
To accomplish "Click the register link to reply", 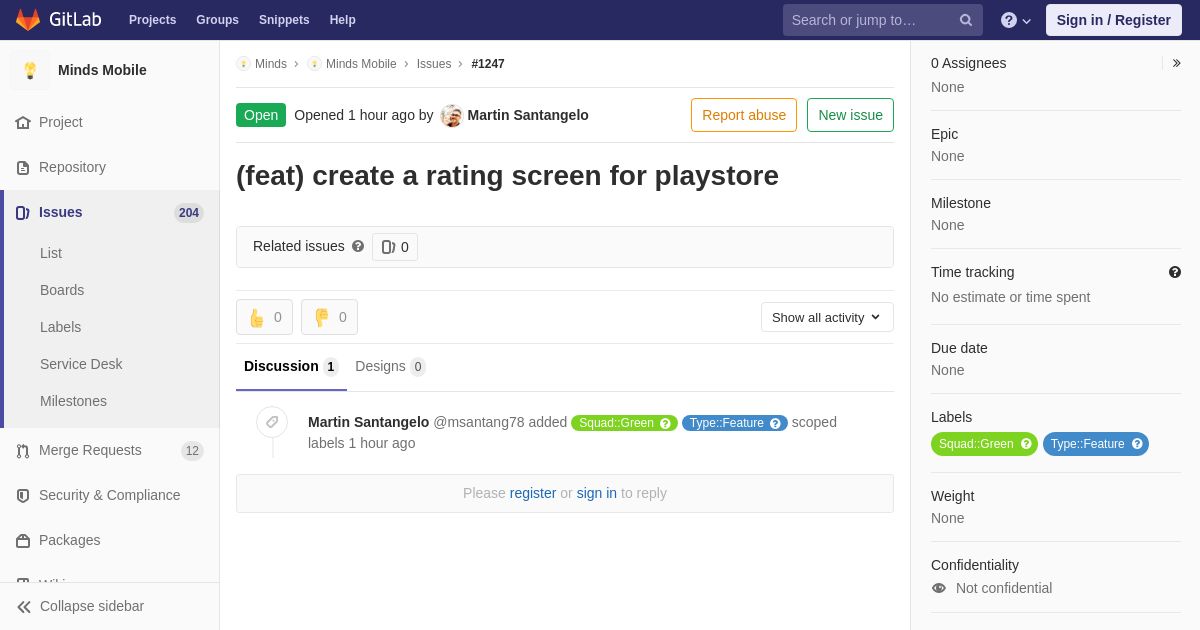I will [533, 493].
